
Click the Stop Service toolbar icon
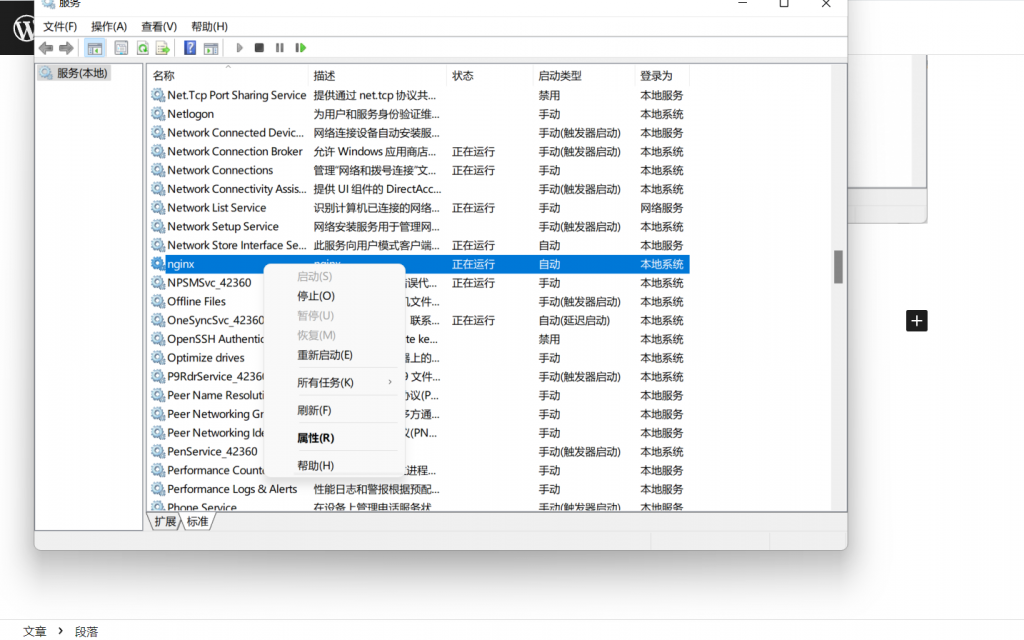pos(259,48)
